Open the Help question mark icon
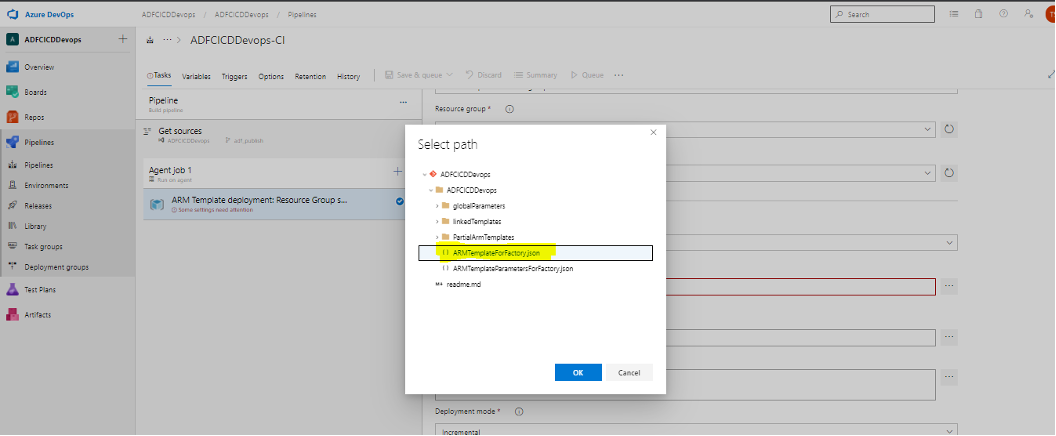Image resolution: width=1056 pixels, height=436 pixels. 1003,13
